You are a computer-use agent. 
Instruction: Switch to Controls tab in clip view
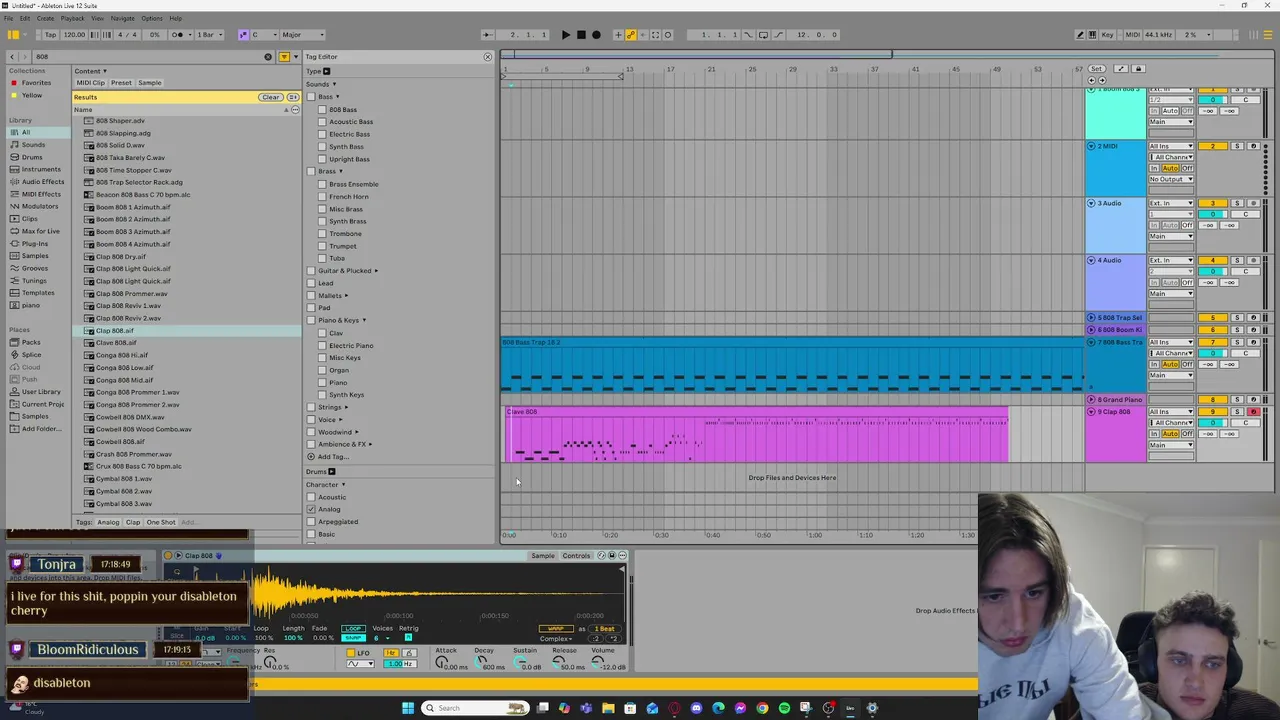pyautogui.click(x=576, y=556)
